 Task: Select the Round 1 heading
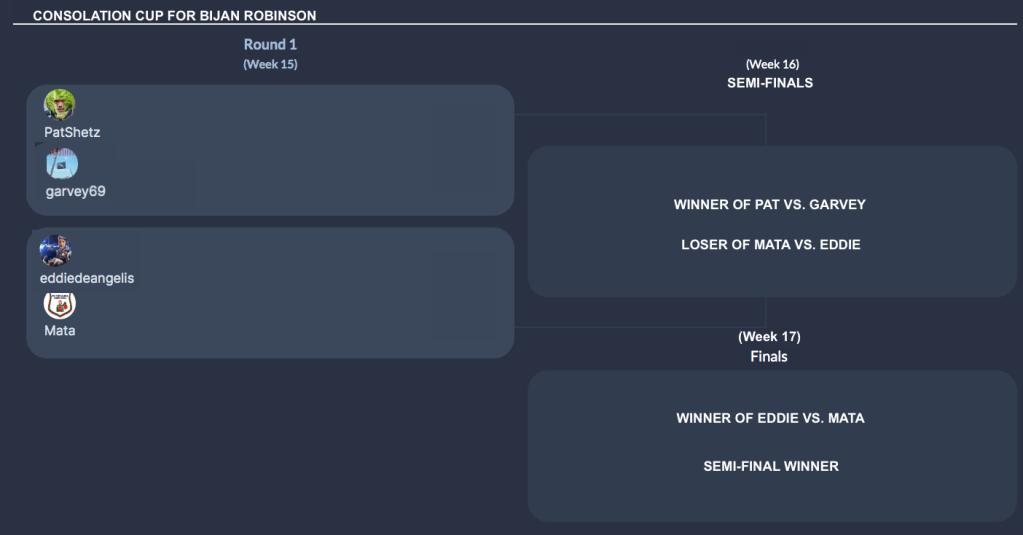coord(270,45)
